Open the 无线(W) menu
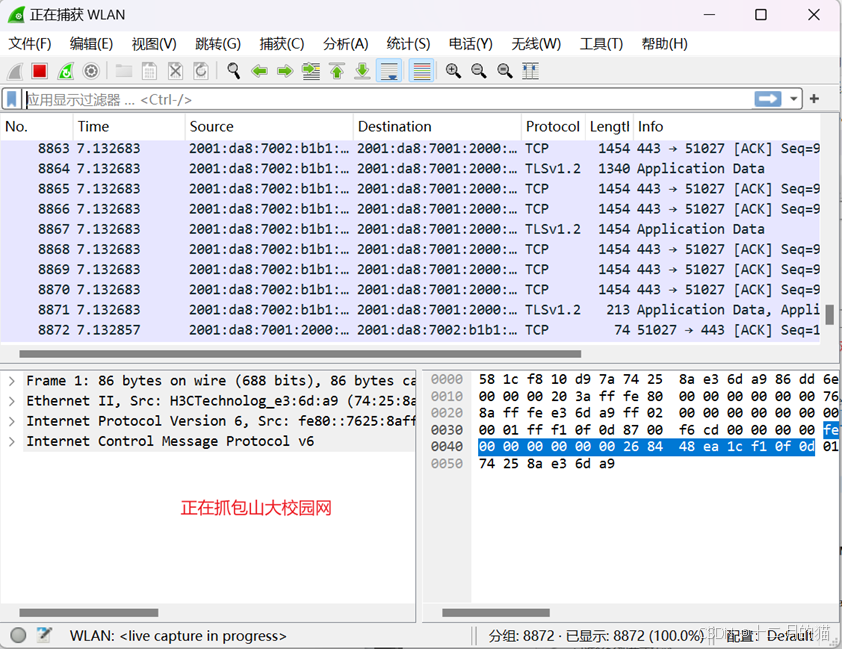Screen dimensions: 842x649 click(x=536, y=44)
